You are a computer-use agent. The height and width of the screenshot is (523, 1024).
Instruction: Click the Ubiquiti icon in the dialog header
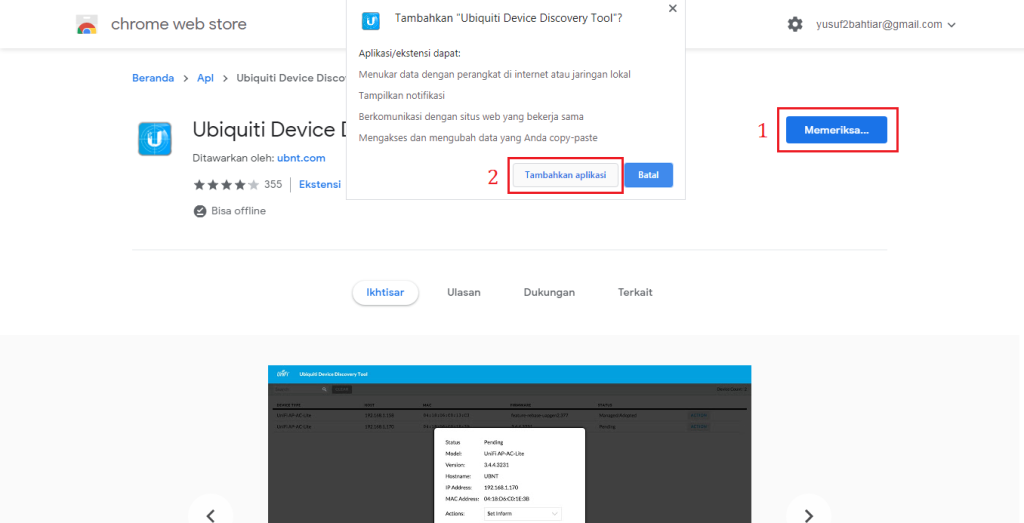(x=371, y=20)
